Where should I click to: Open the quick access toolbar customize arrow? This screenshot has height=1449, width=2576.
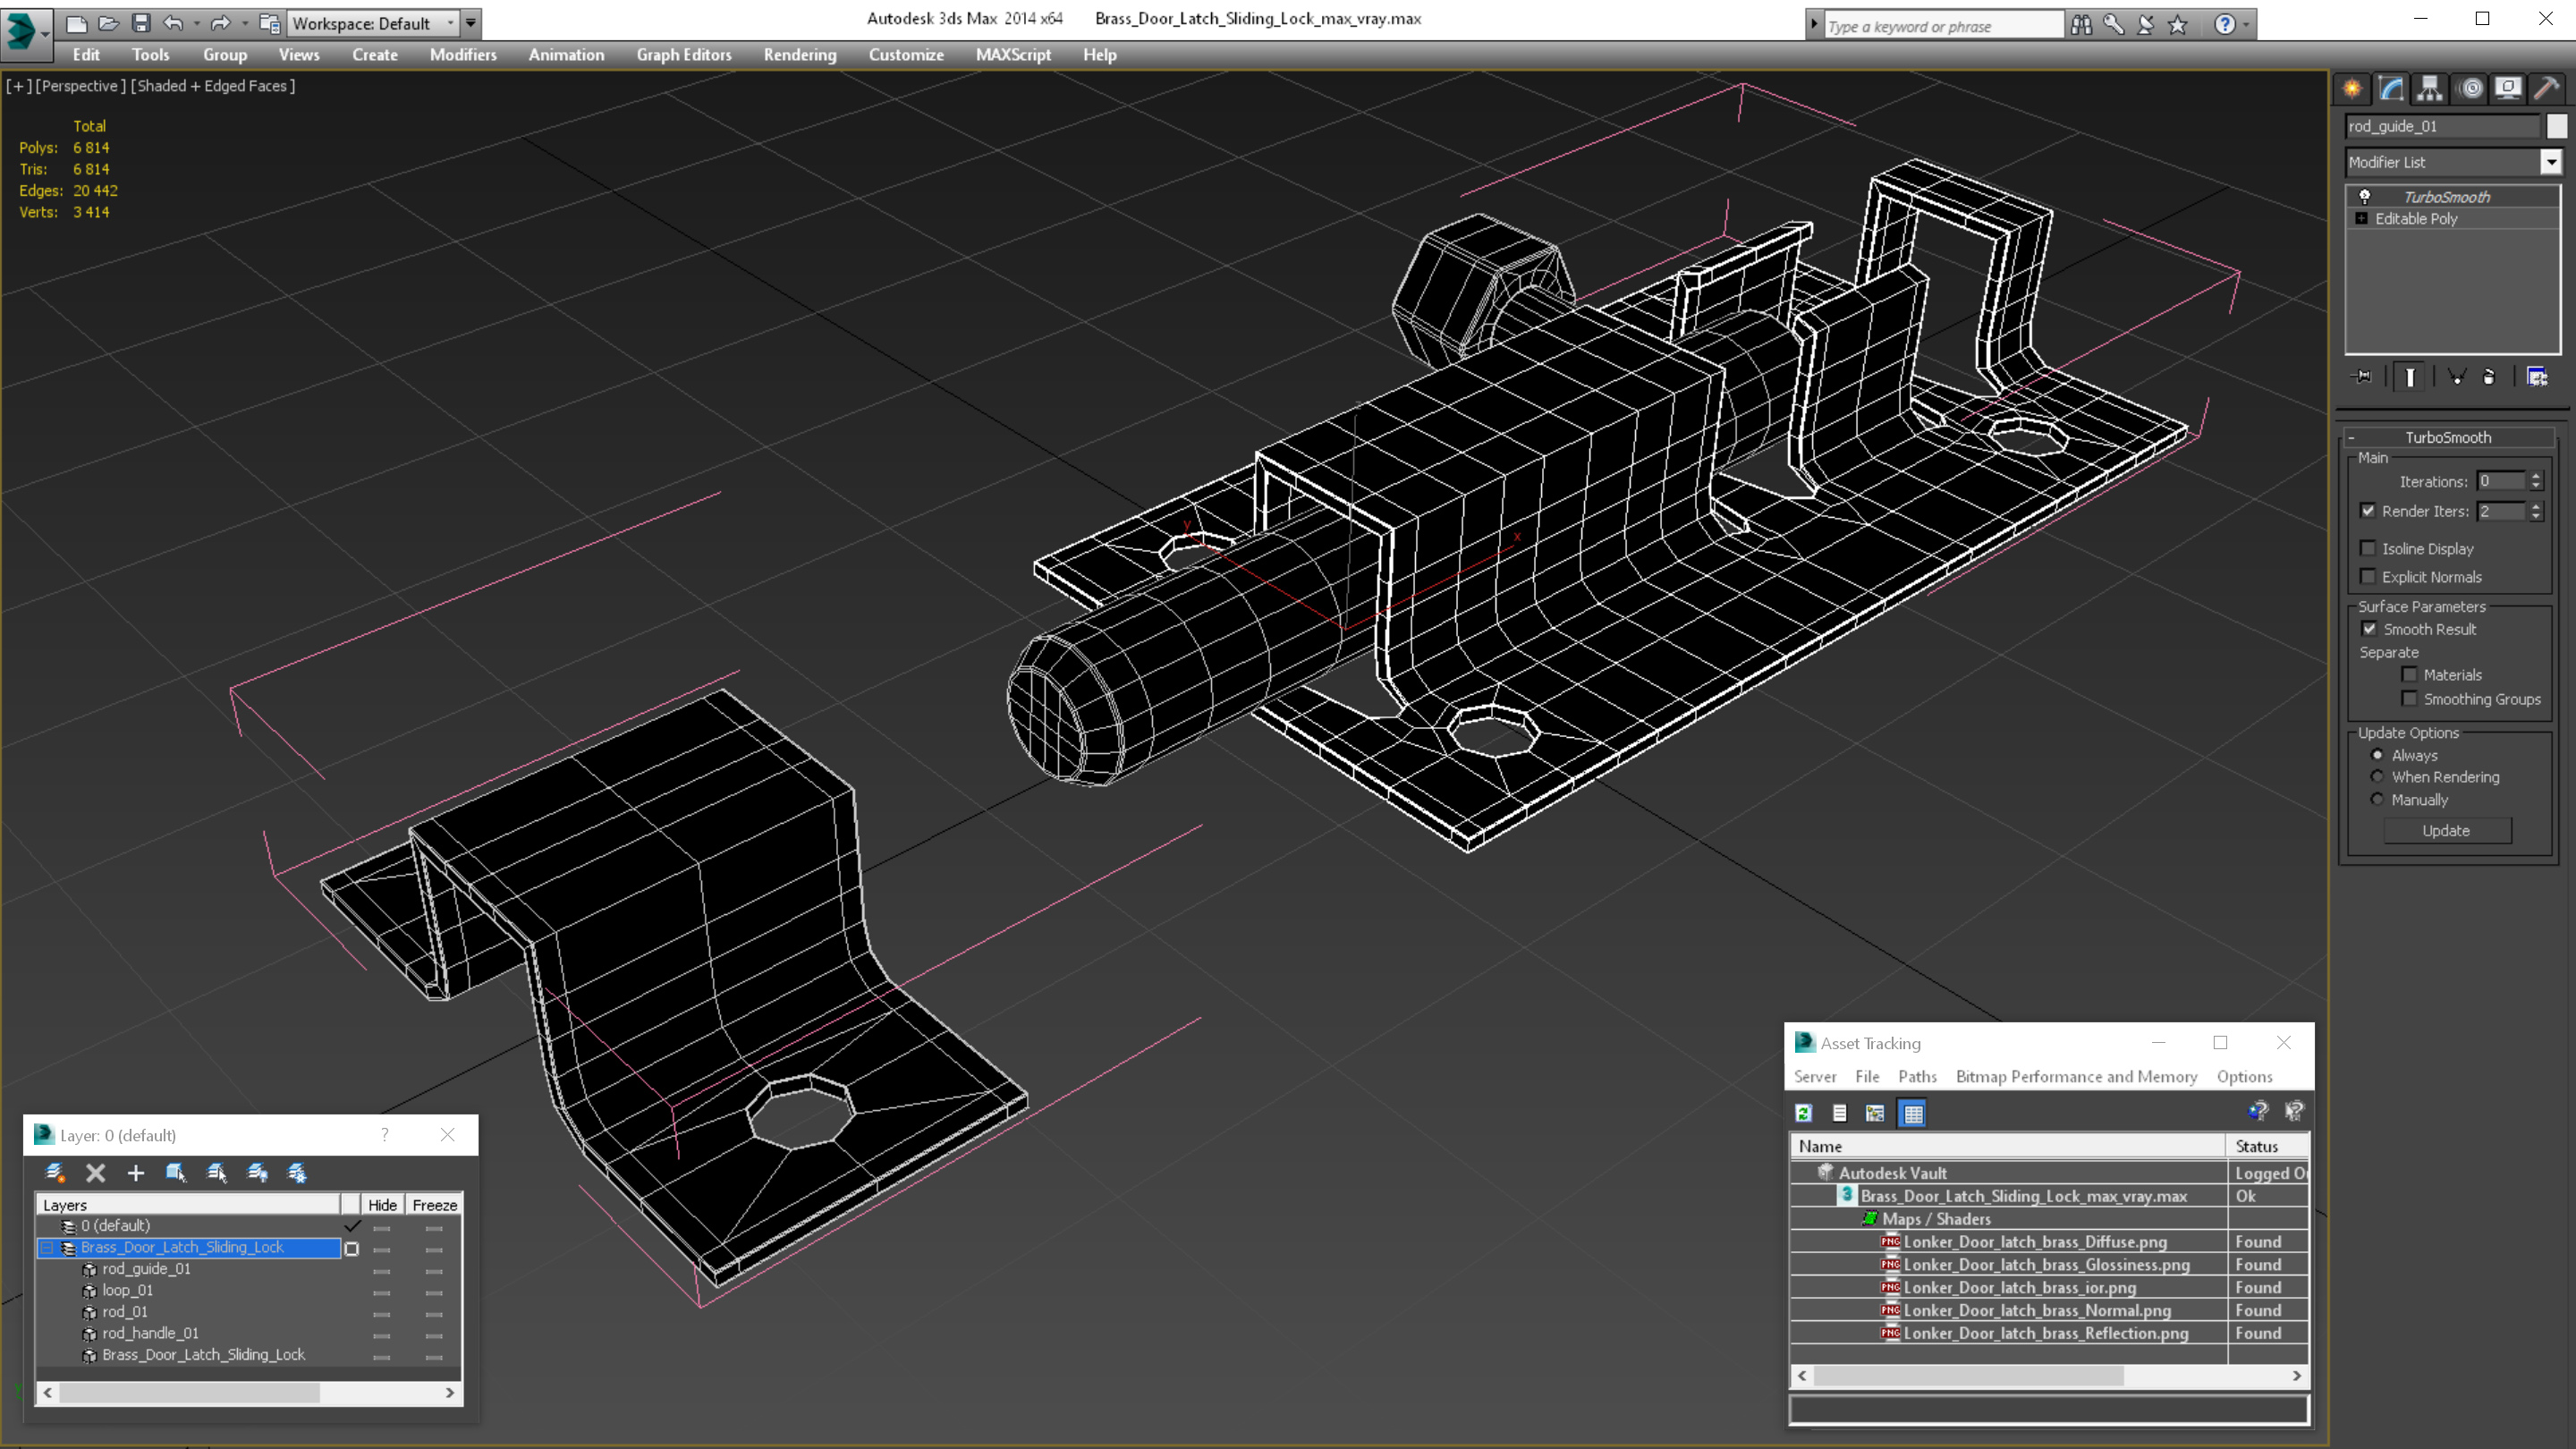click(x=471, y=23)
